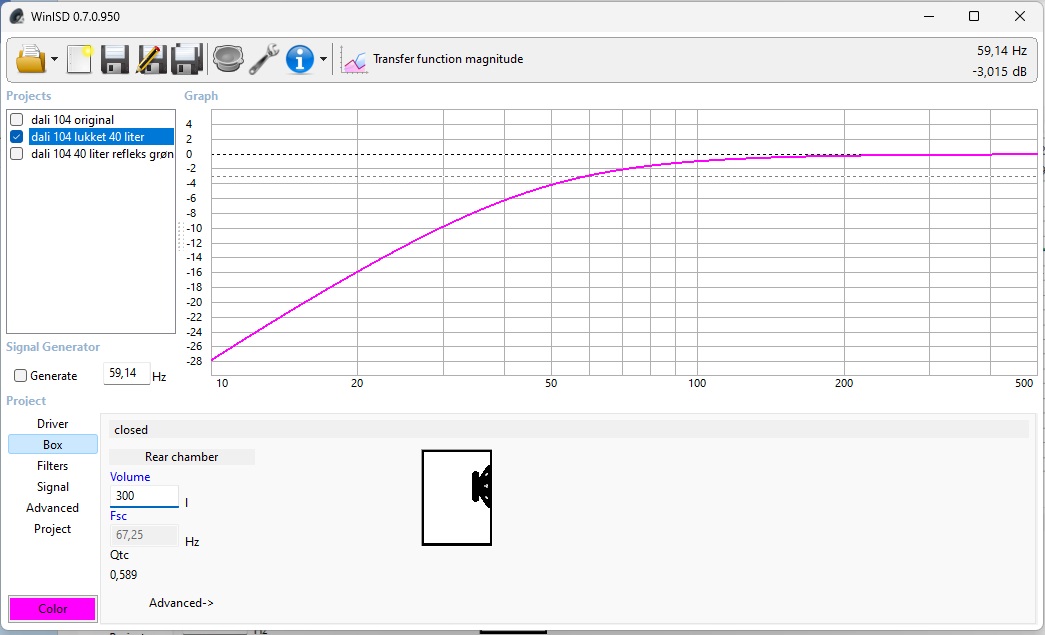Check dali 104 40 liter refleks grøn
The image size is (1045, 635).
[x=17, y=154]
